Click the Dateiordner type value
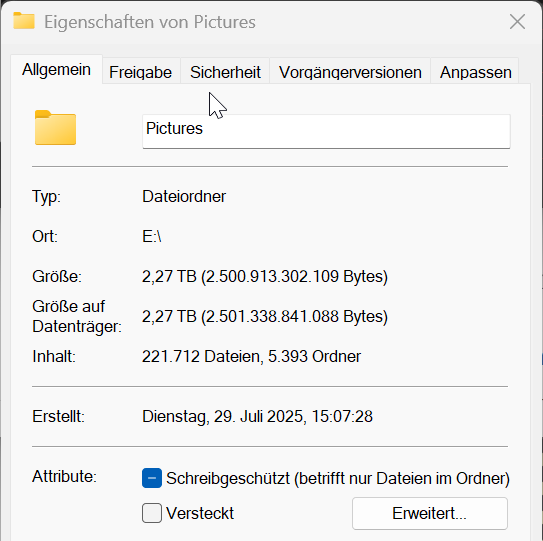The width and height of the screenshot is (543, 541). click(x=184, y=196)
